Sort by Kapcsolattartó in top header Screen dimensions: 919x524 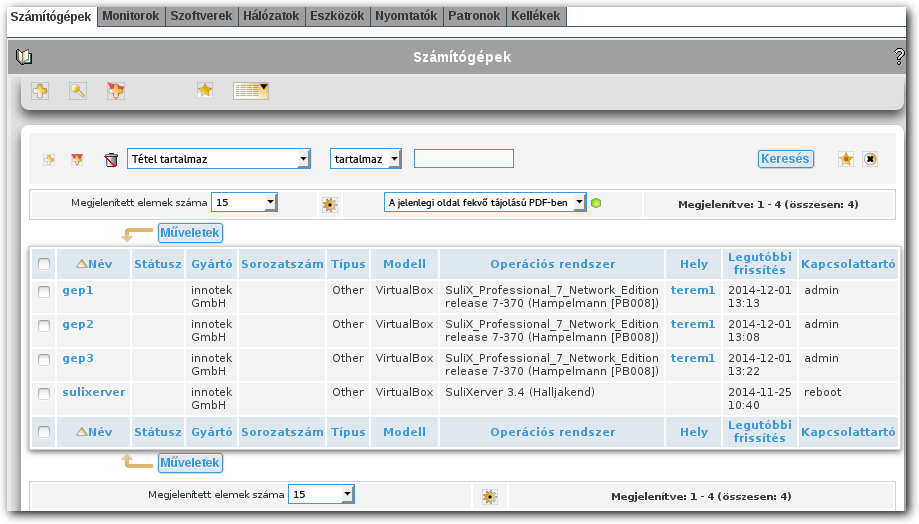click(x=848, y=264)
